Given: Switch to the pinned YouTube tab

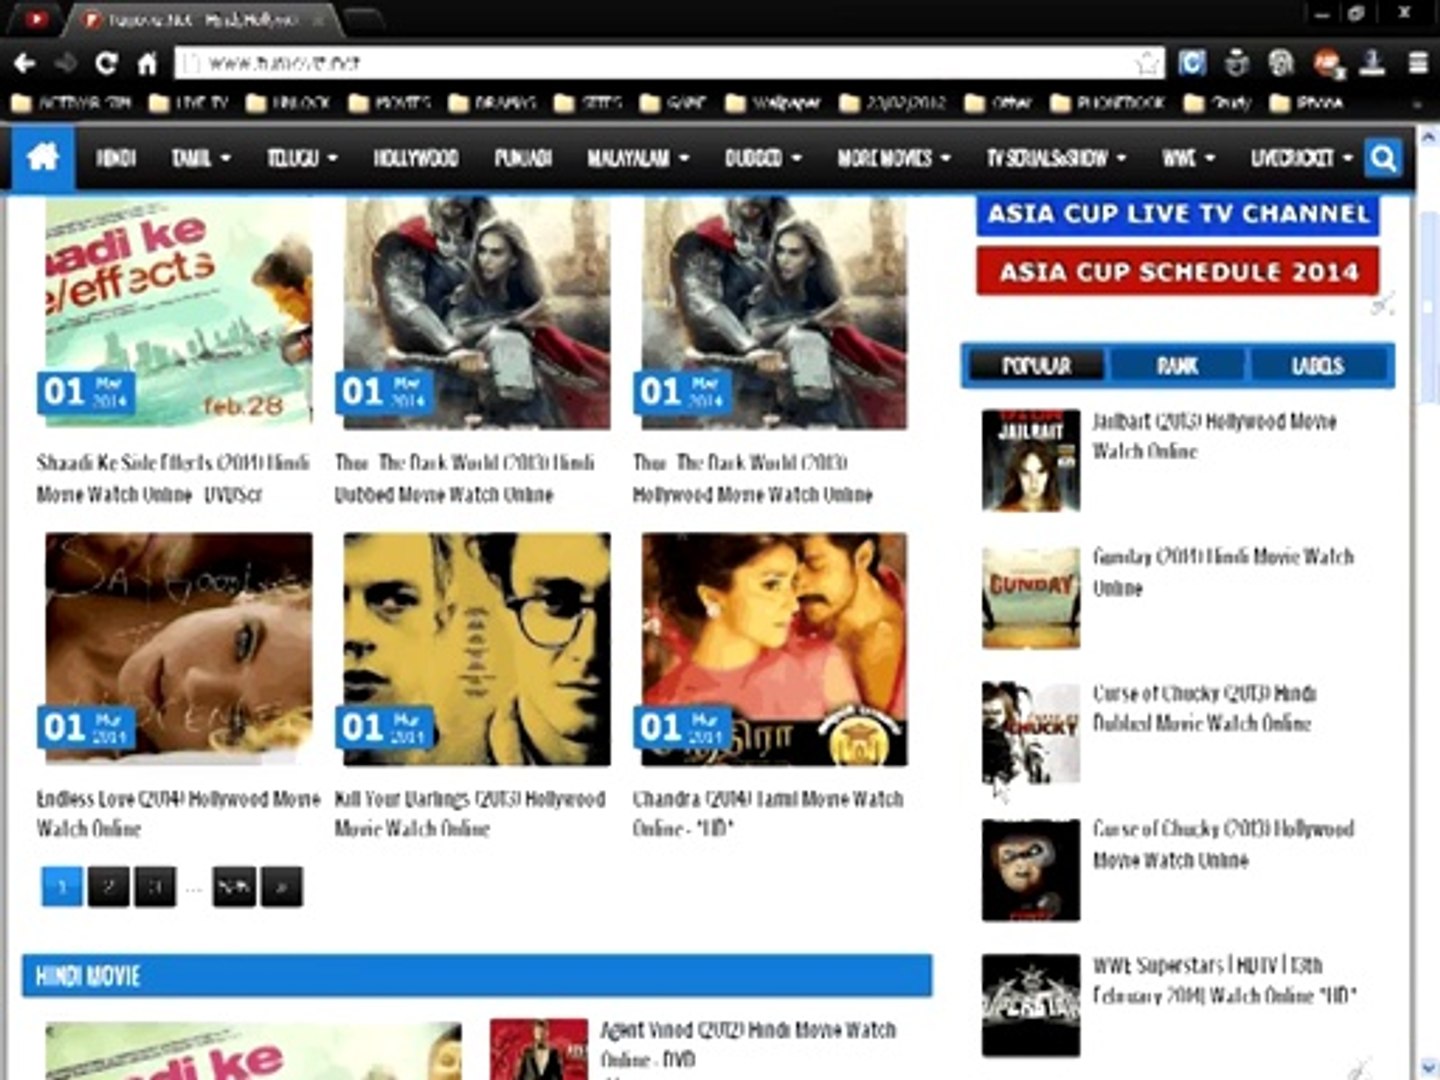Looking at the screenshot, I should (36, 19).
